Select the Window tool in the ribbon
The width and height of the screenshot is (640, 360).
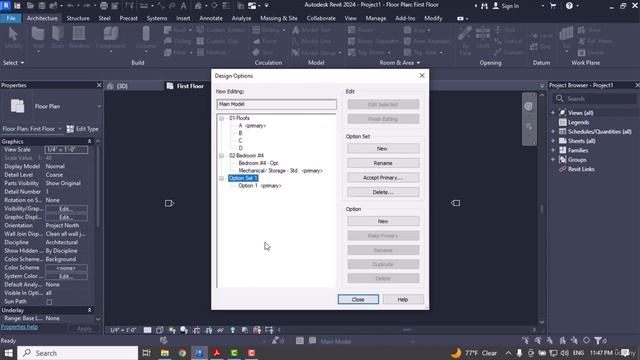pos(79,38)
